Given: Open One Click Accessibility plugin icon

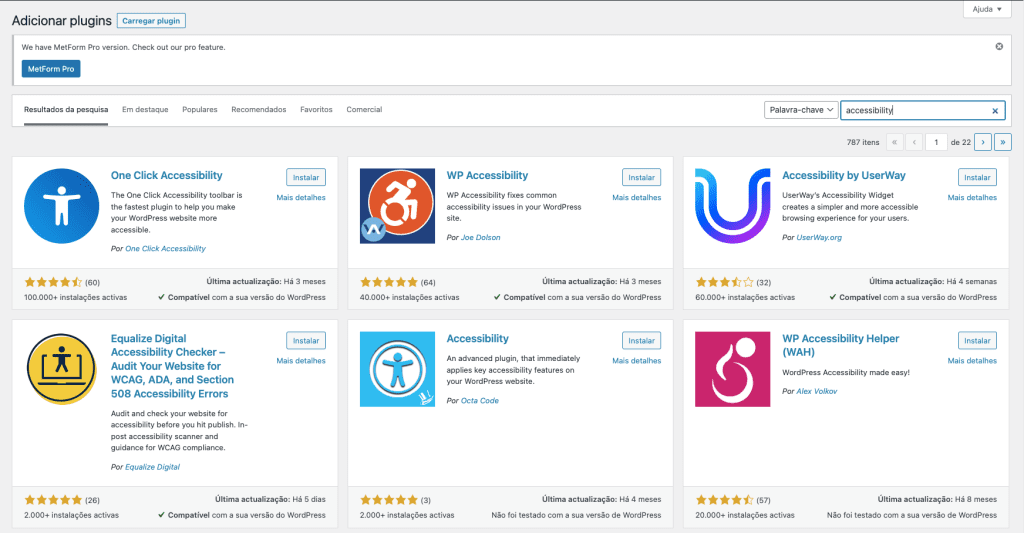Looking at the screenshot, I should tap(61, 206).
